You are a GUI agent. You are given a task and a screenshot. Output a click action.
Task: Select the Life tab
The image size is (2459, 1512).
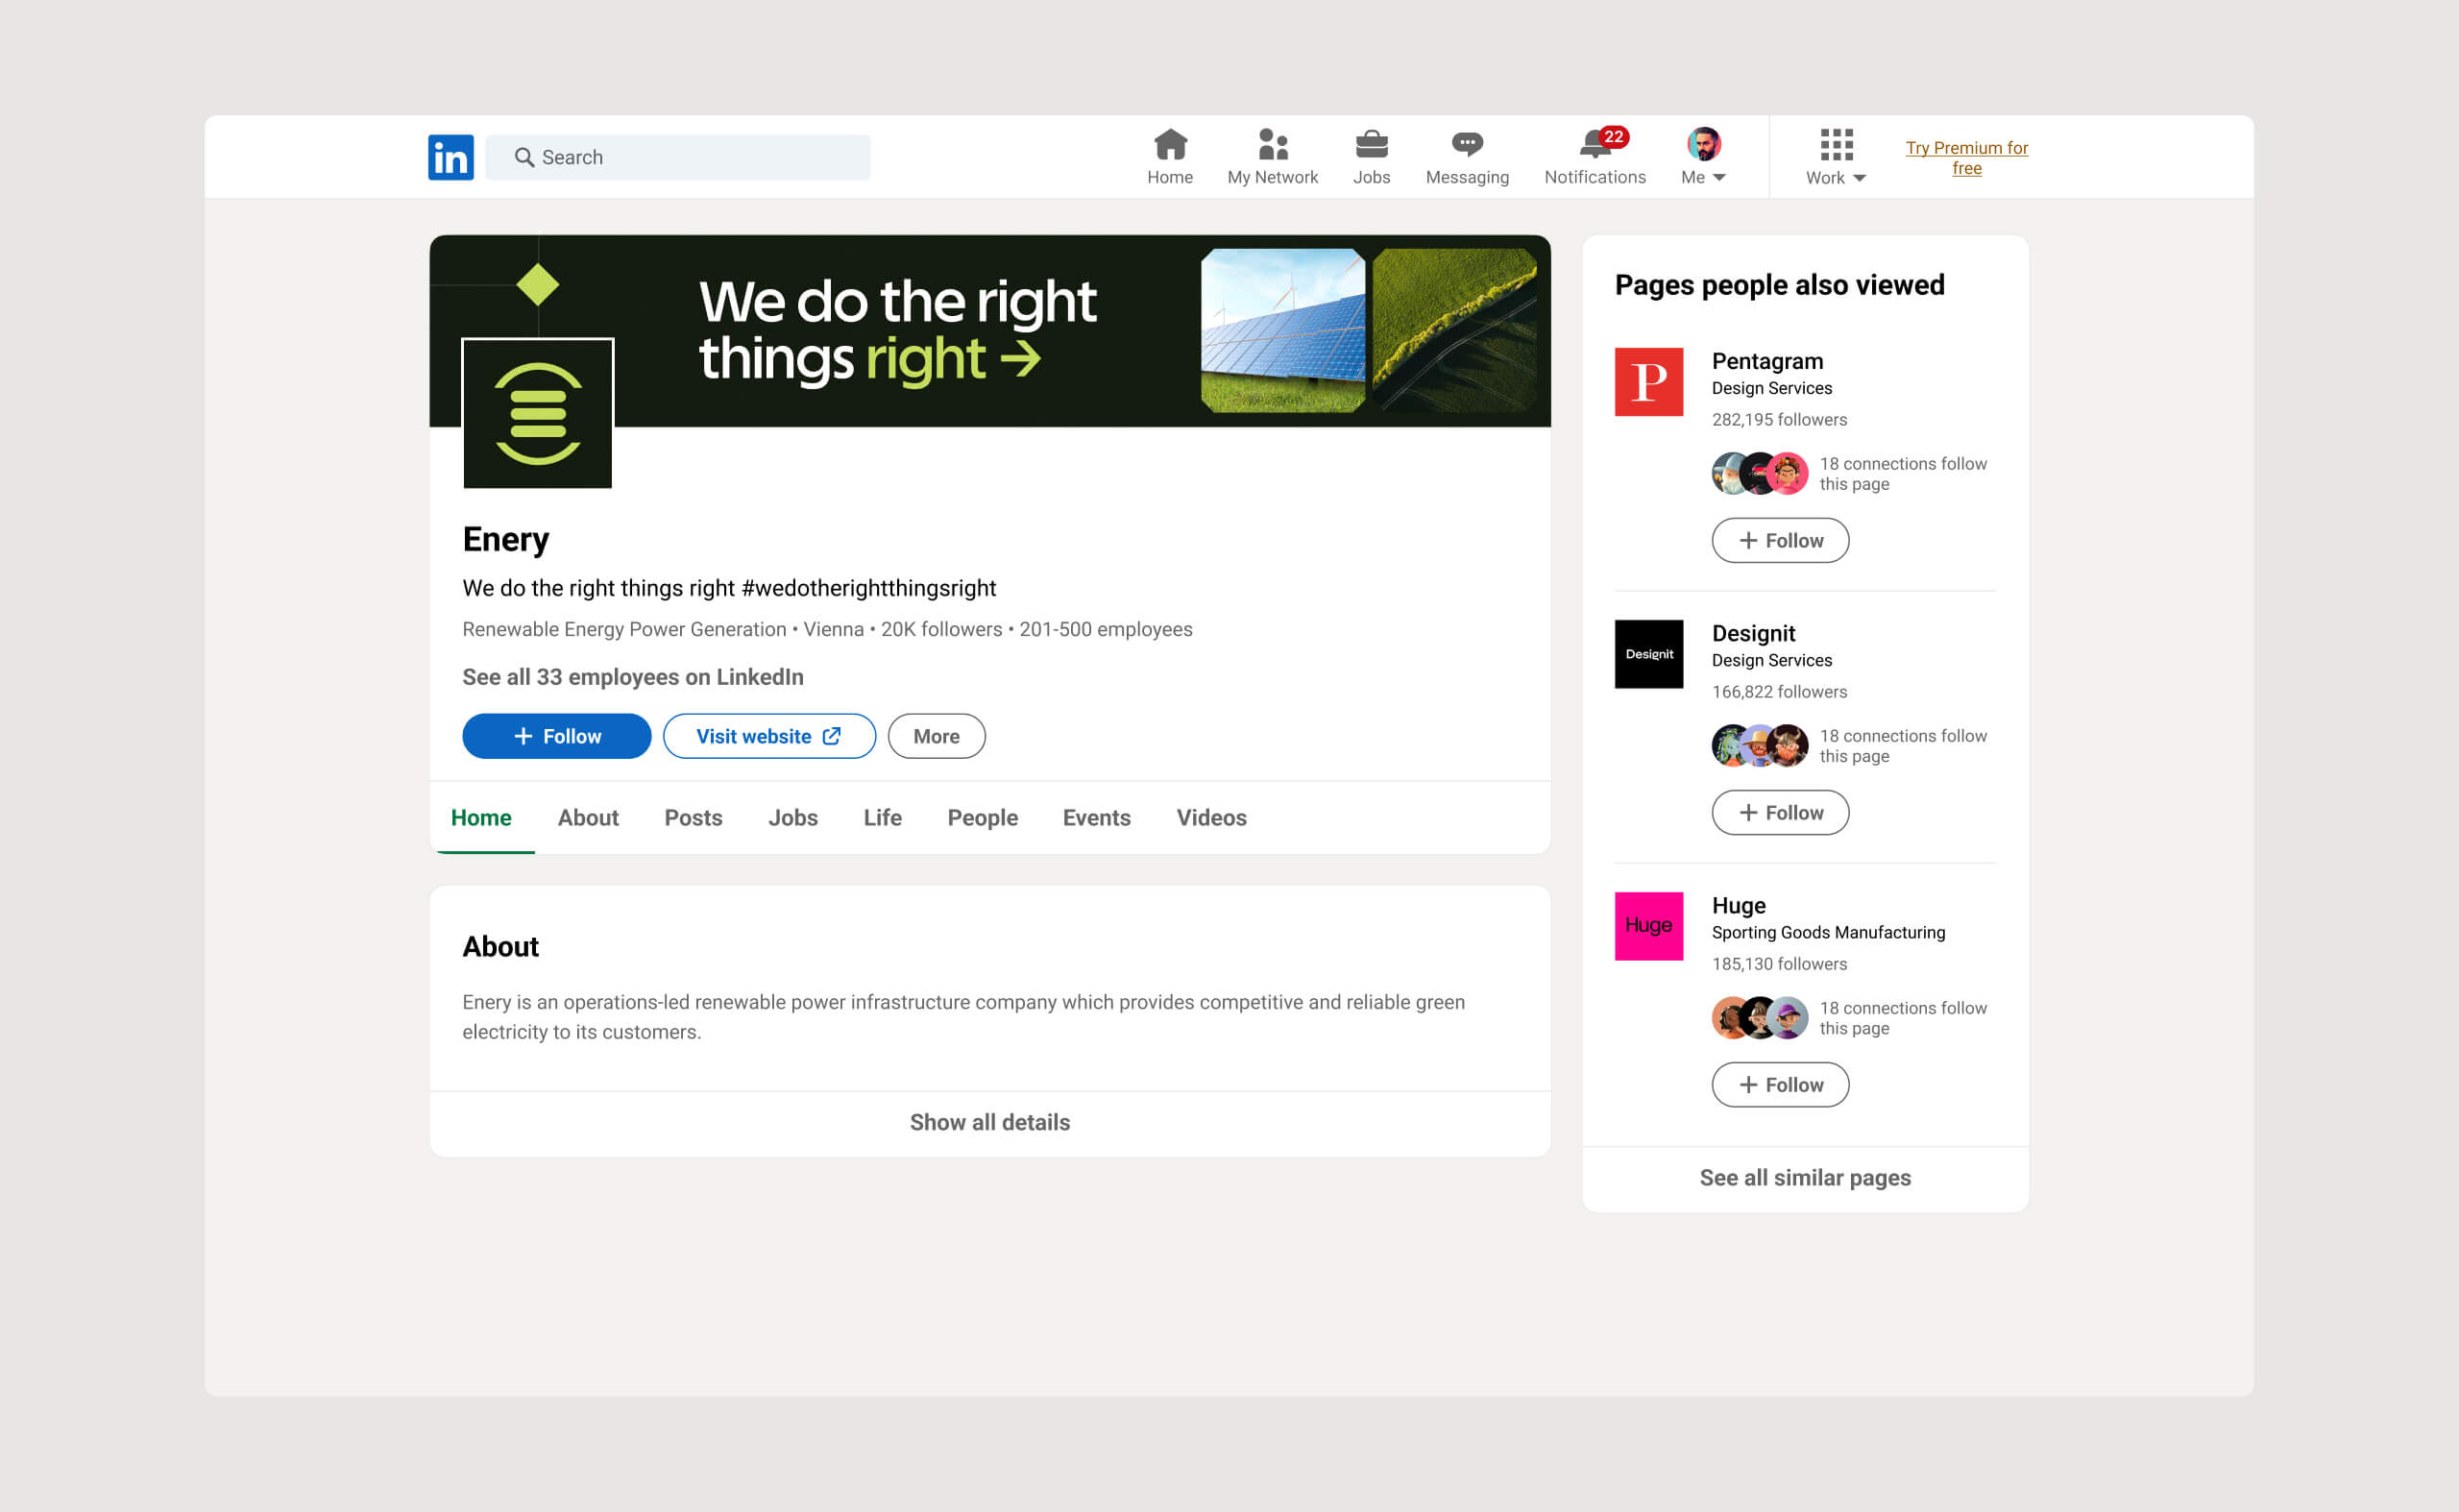[883, 817]
